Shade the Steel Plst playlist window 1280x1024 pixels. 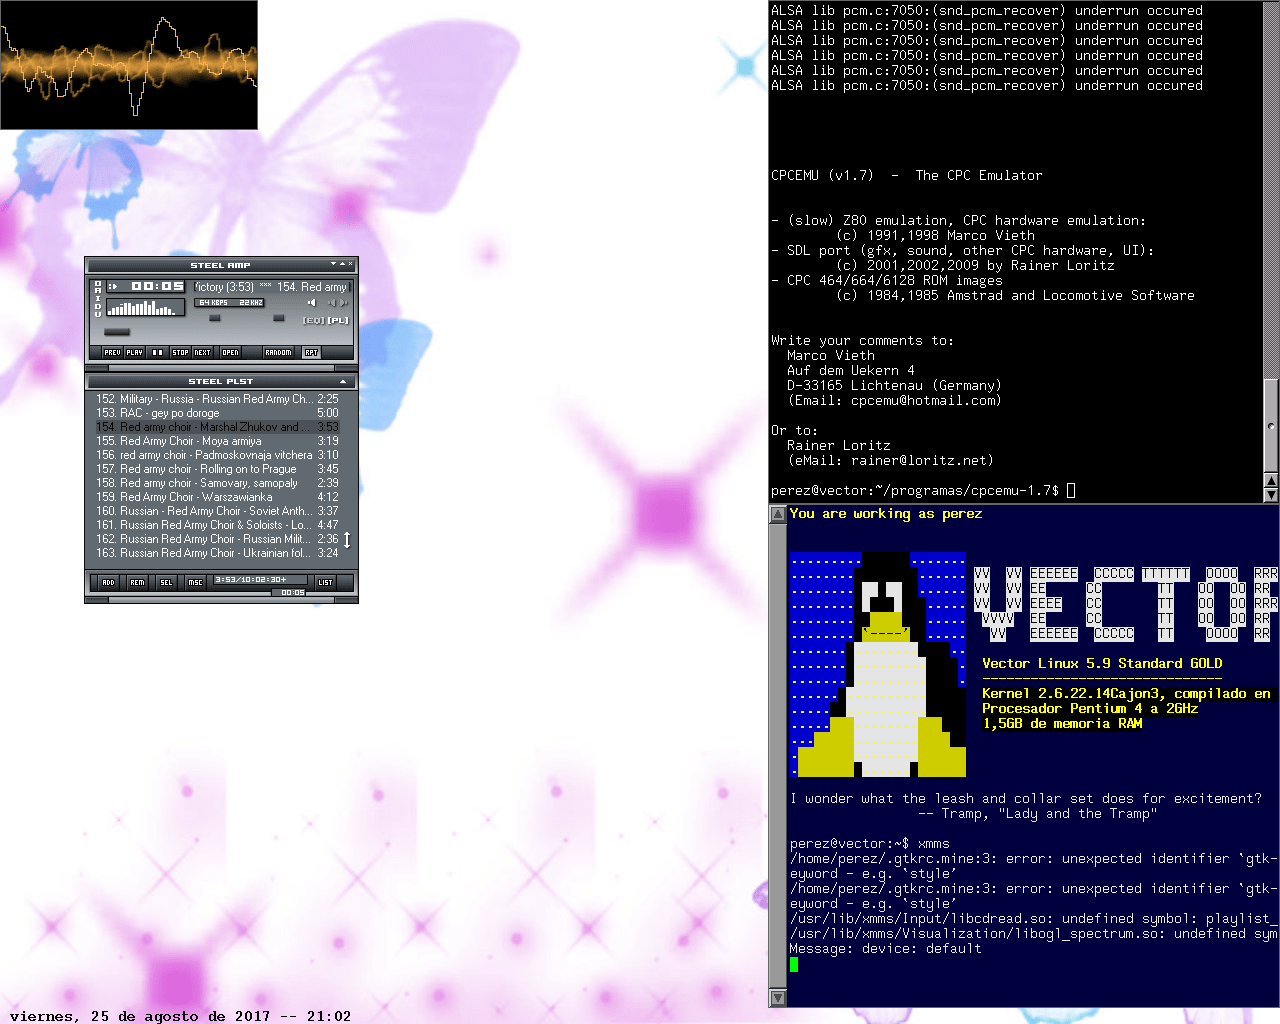pos(343,381)
